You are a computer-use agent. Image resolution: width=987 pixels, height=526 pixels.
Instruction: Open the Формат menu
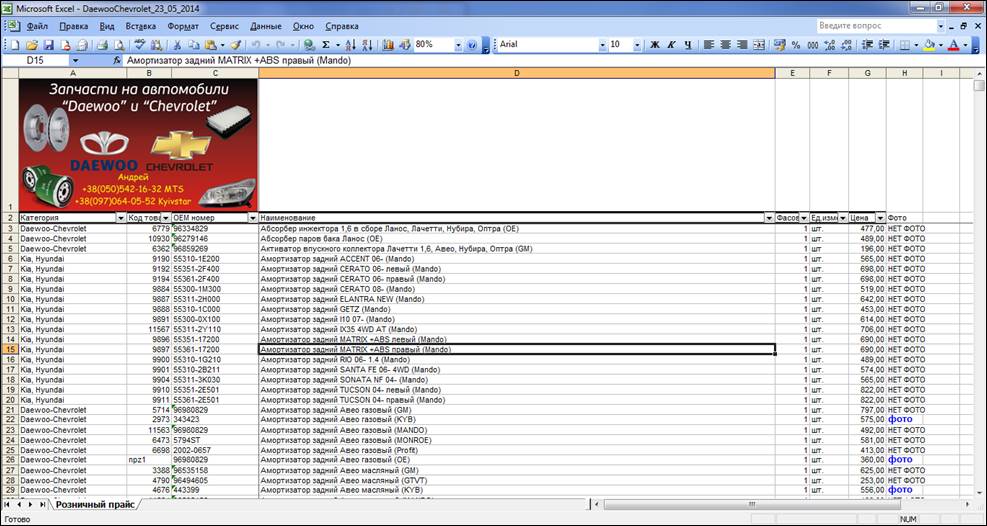pos(183,26)
